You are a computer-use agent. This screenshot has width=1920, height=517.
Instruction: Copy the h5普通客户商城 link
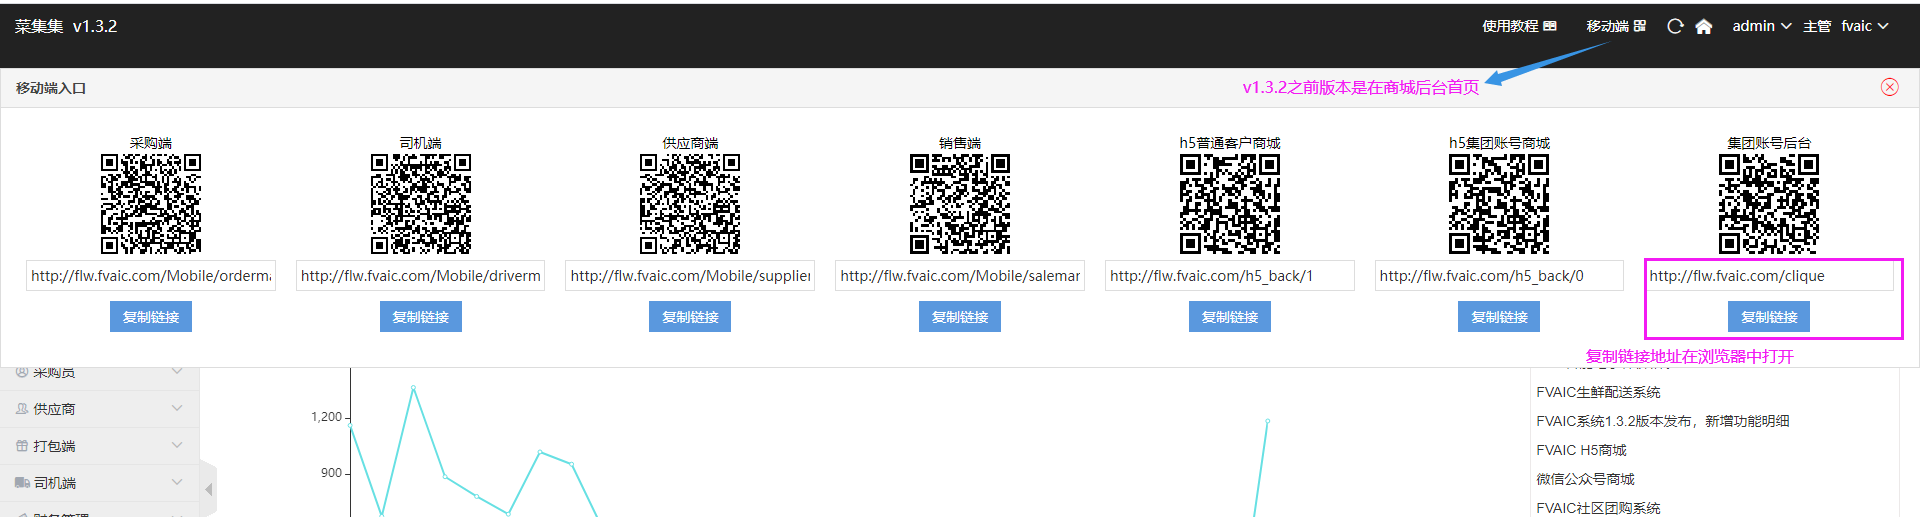[x=1229, y=317]
